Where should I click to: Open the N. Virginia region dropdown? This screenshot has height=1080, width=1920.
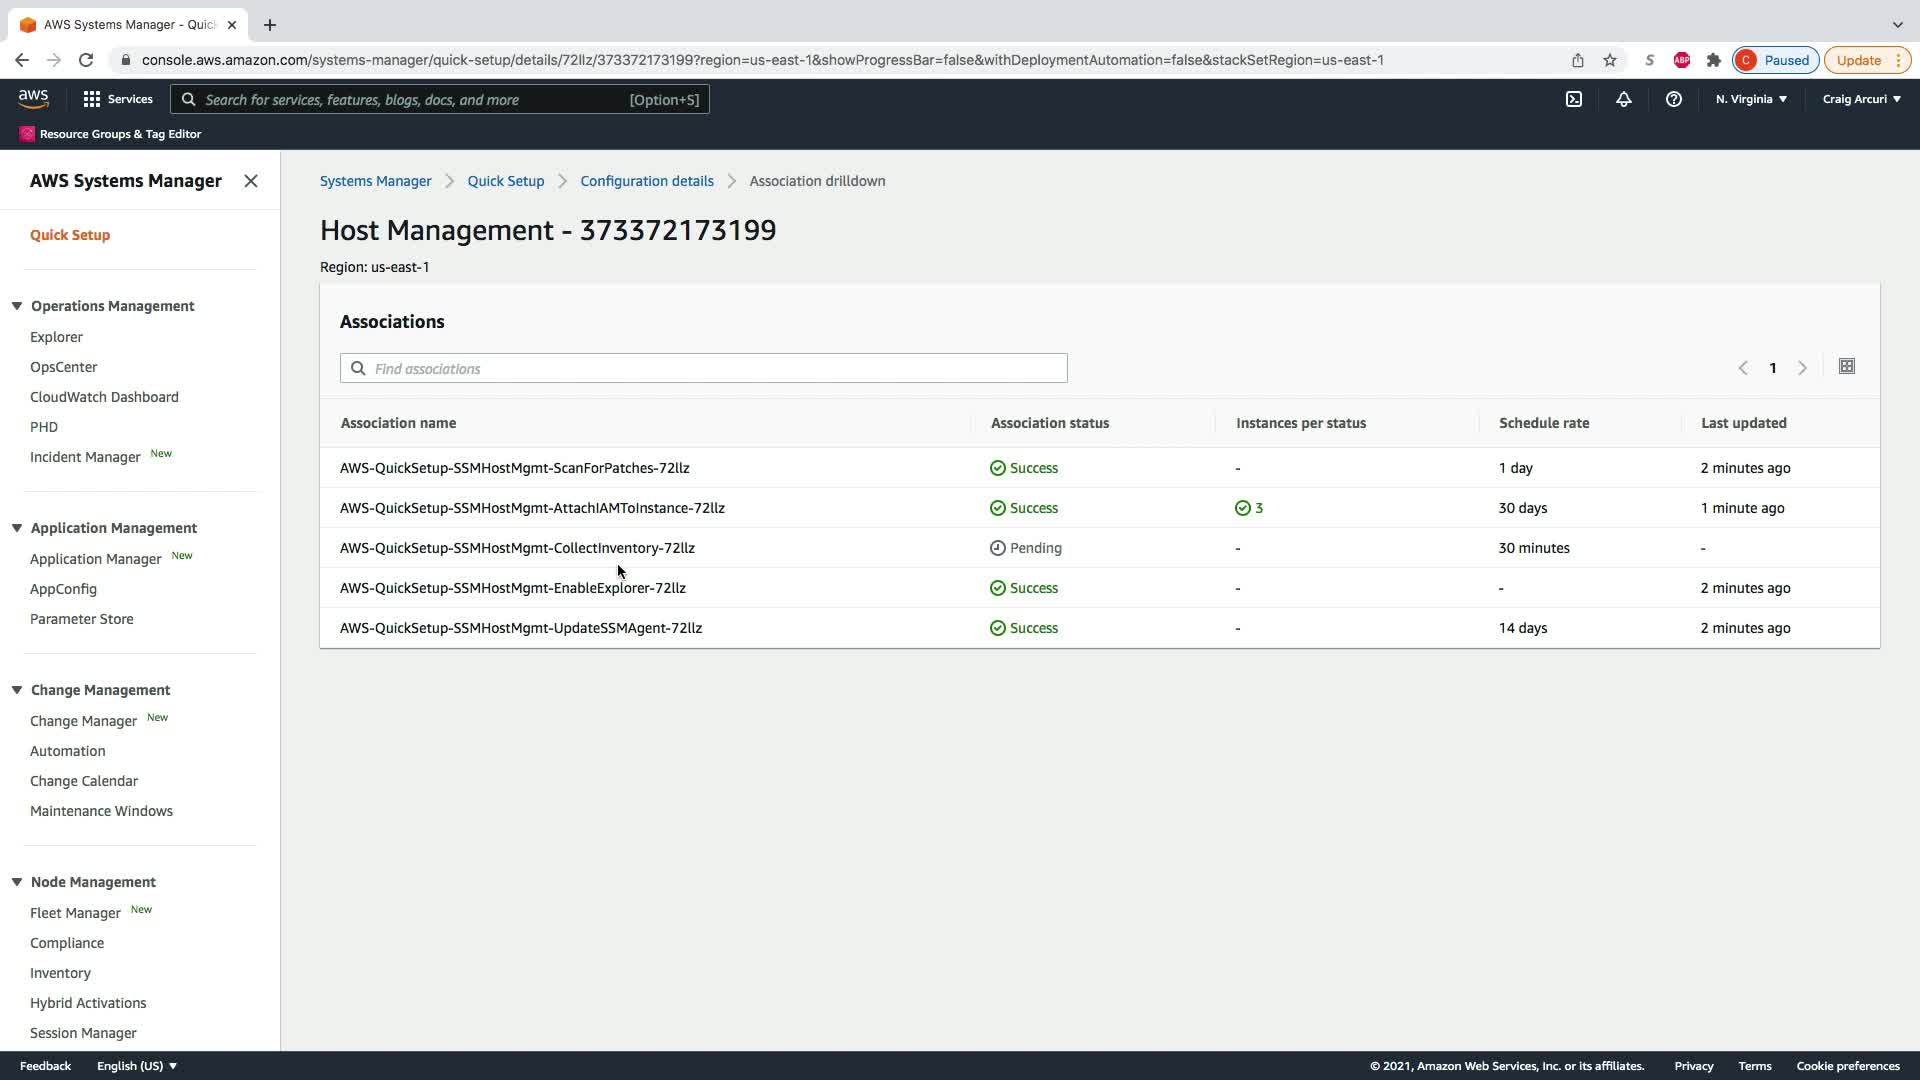tap(1751, 99)
